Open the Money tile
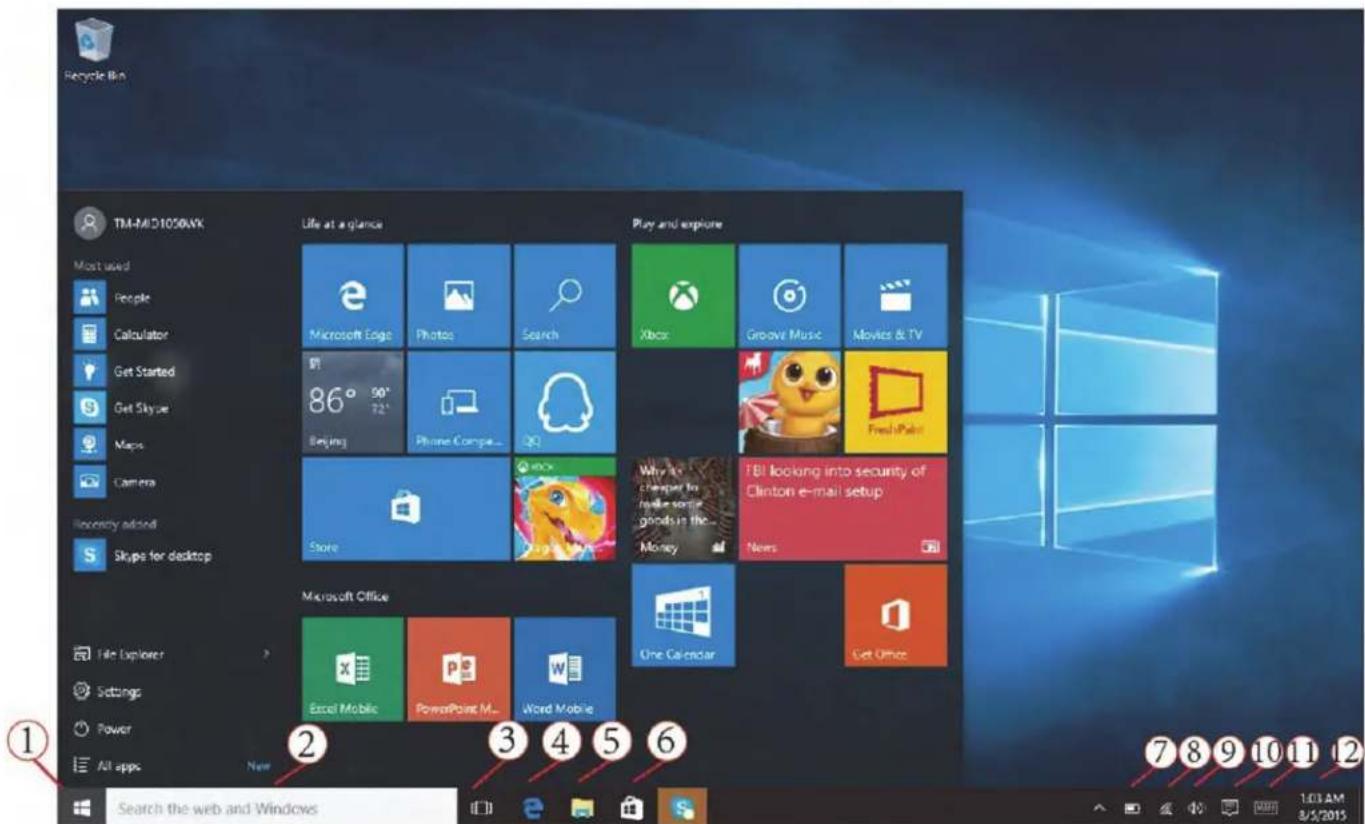 point(683,509)
